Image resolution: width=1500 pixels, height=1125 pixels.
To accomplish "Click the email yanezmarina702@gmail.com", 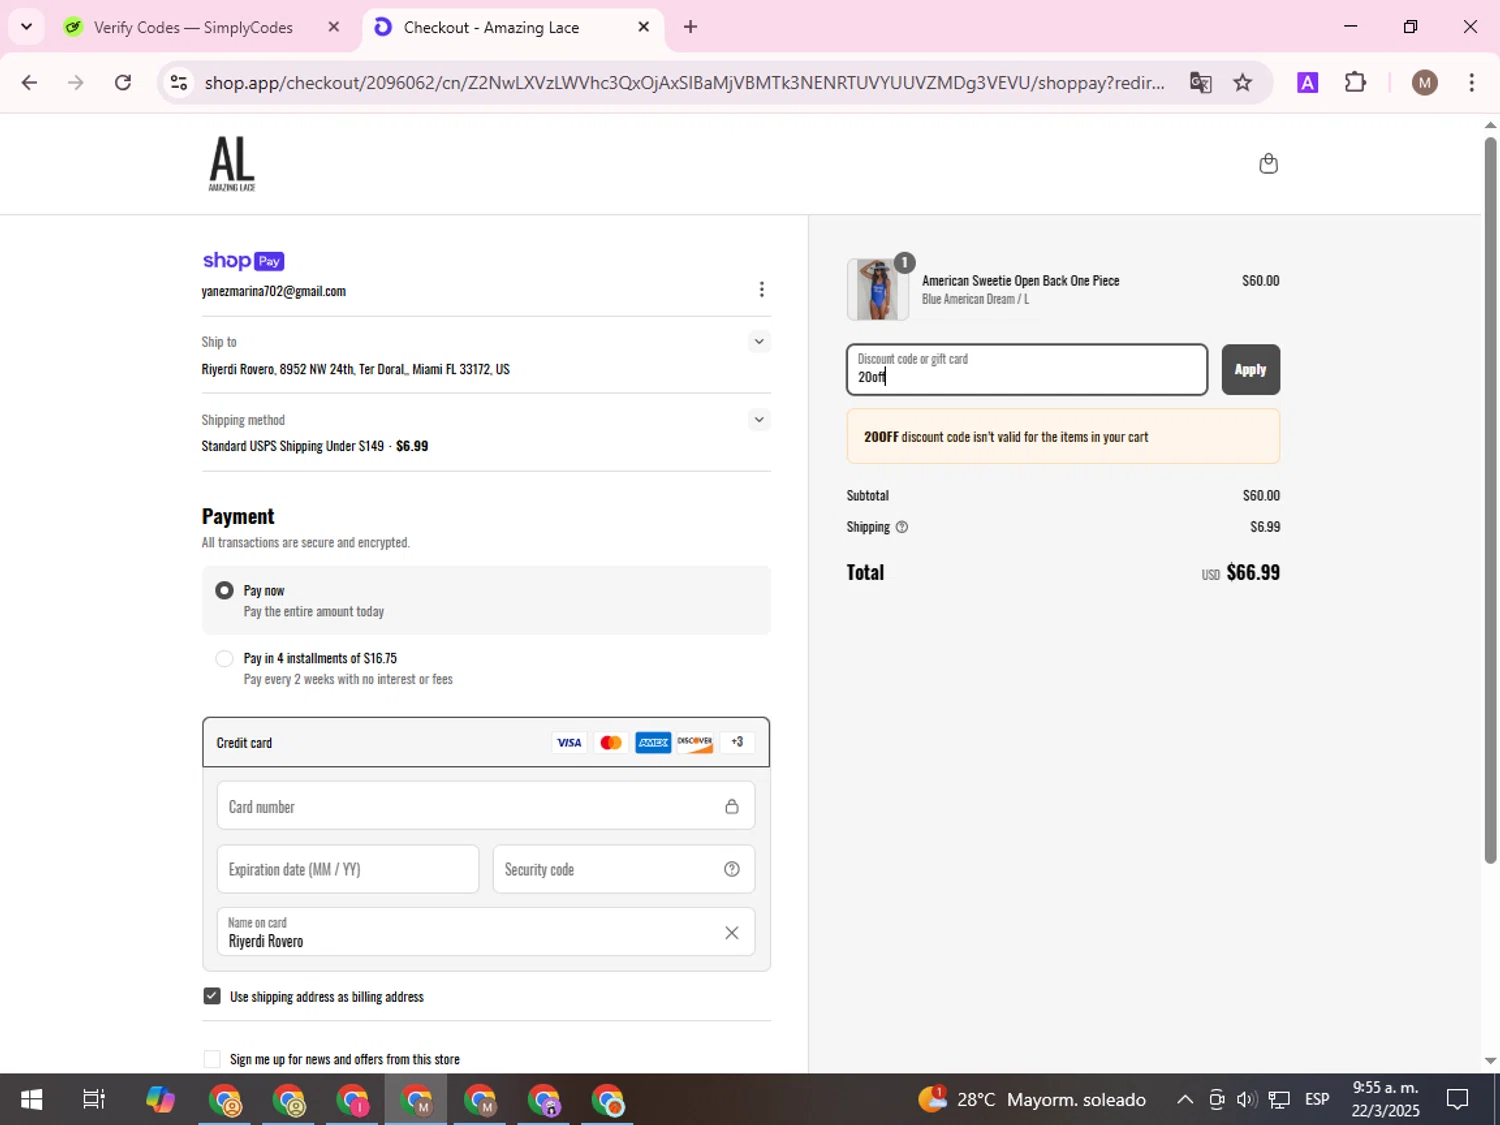I will [x=274, y=291].
